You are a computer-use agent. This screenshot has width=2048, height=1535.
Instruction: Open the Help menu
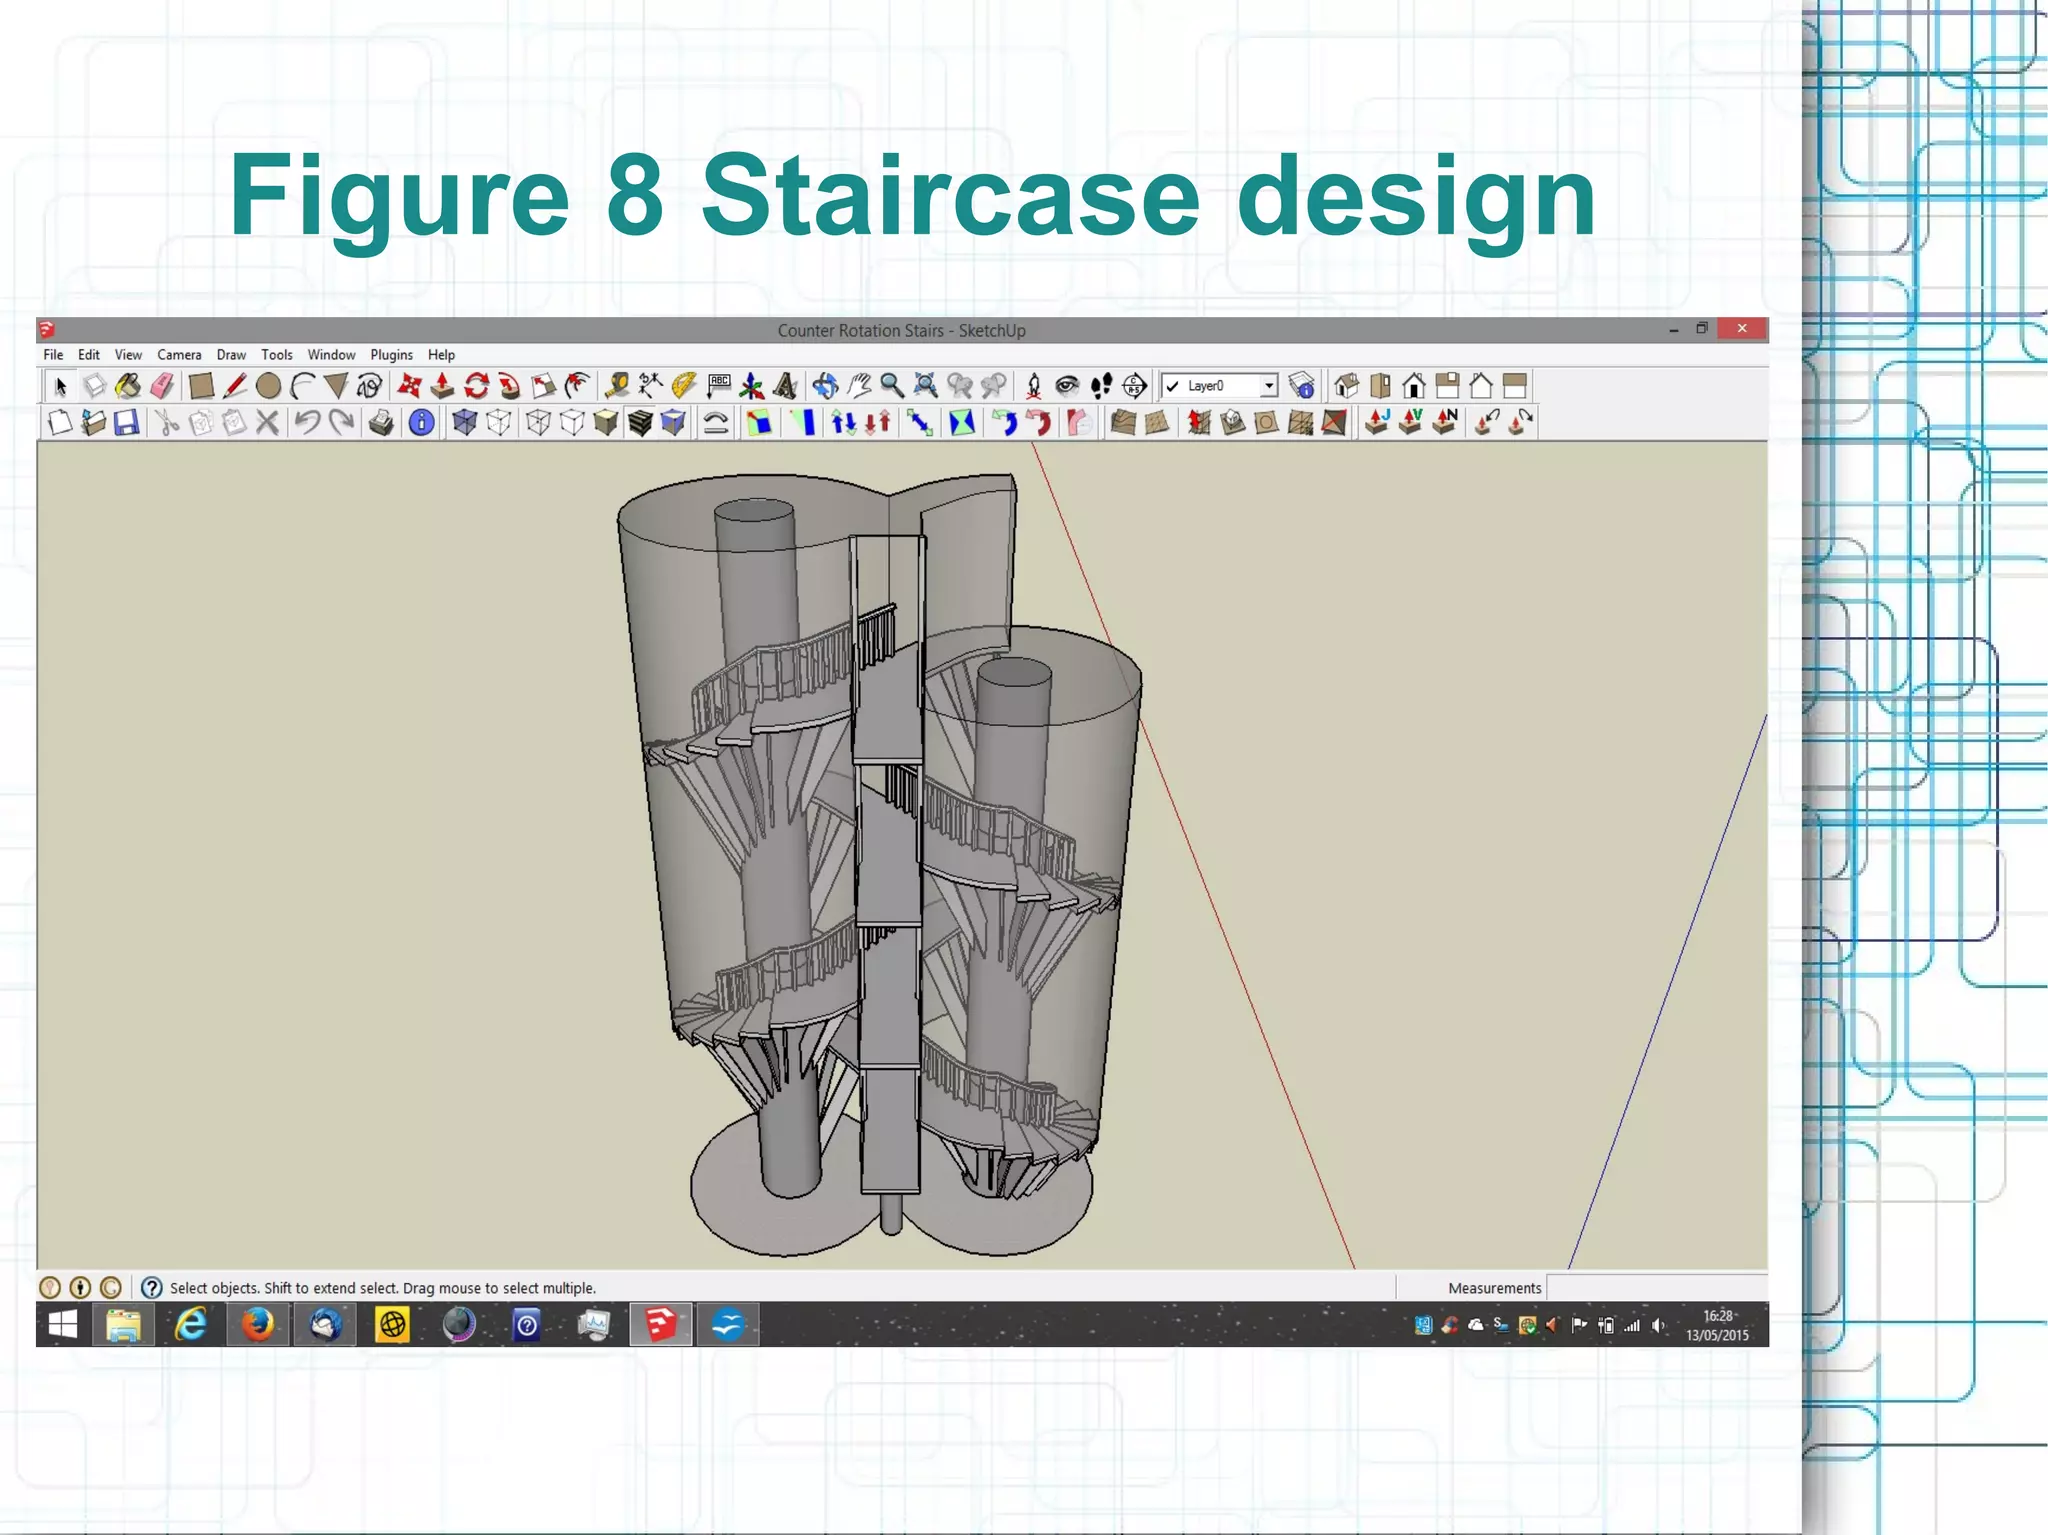[x=441, y=355]
